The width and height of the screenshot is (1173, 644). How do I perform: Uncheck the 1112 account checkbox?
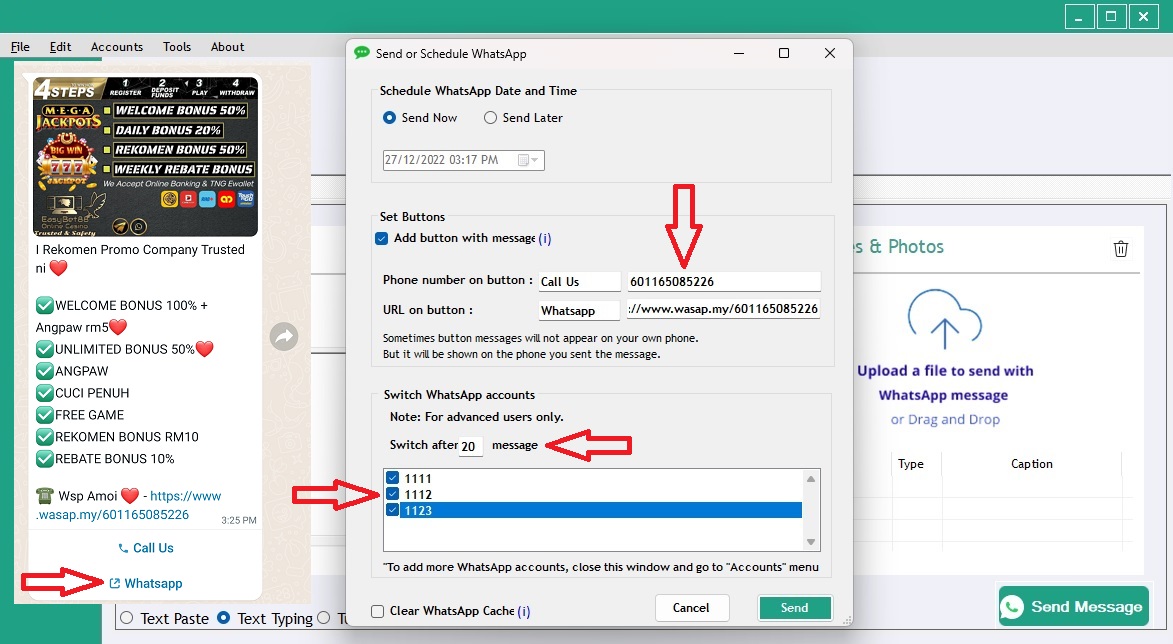[x=393, y=494]
